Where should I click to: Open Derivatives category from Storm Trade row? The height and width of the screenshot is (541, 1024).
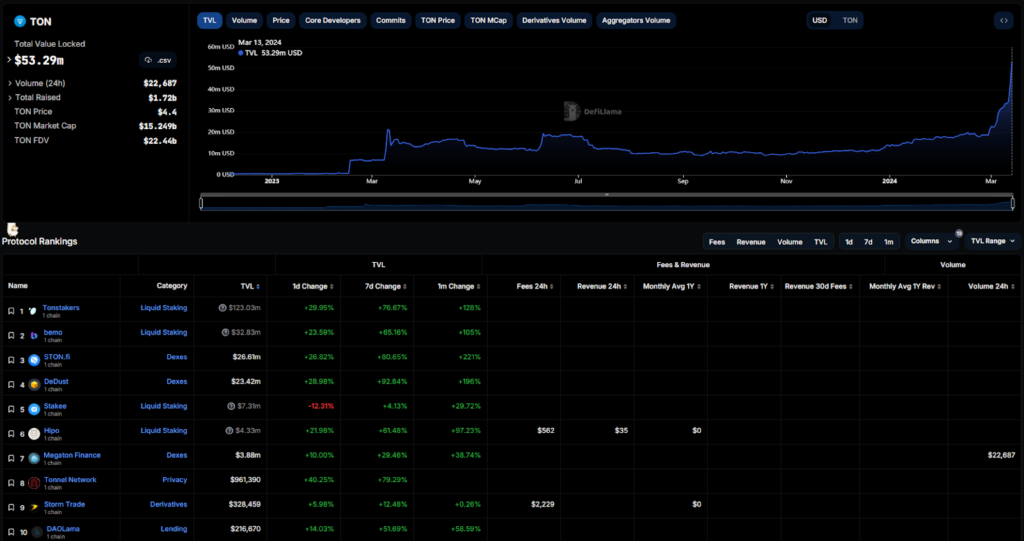coord(168,504)
